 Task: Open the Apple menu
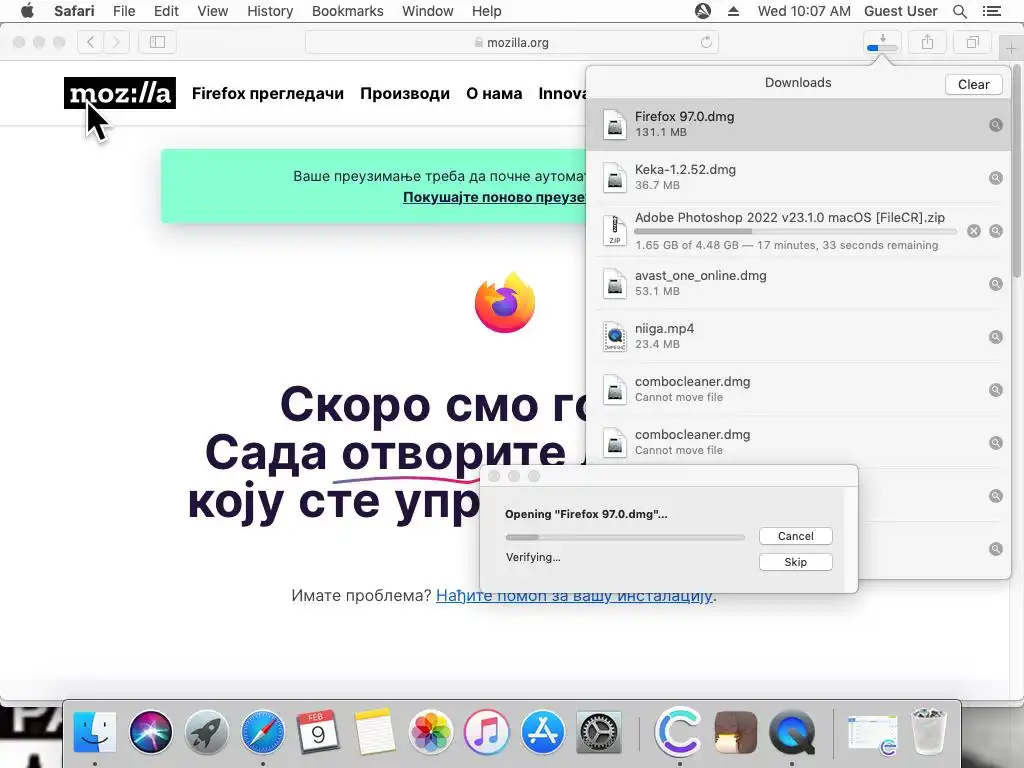(x=27, y=11)
